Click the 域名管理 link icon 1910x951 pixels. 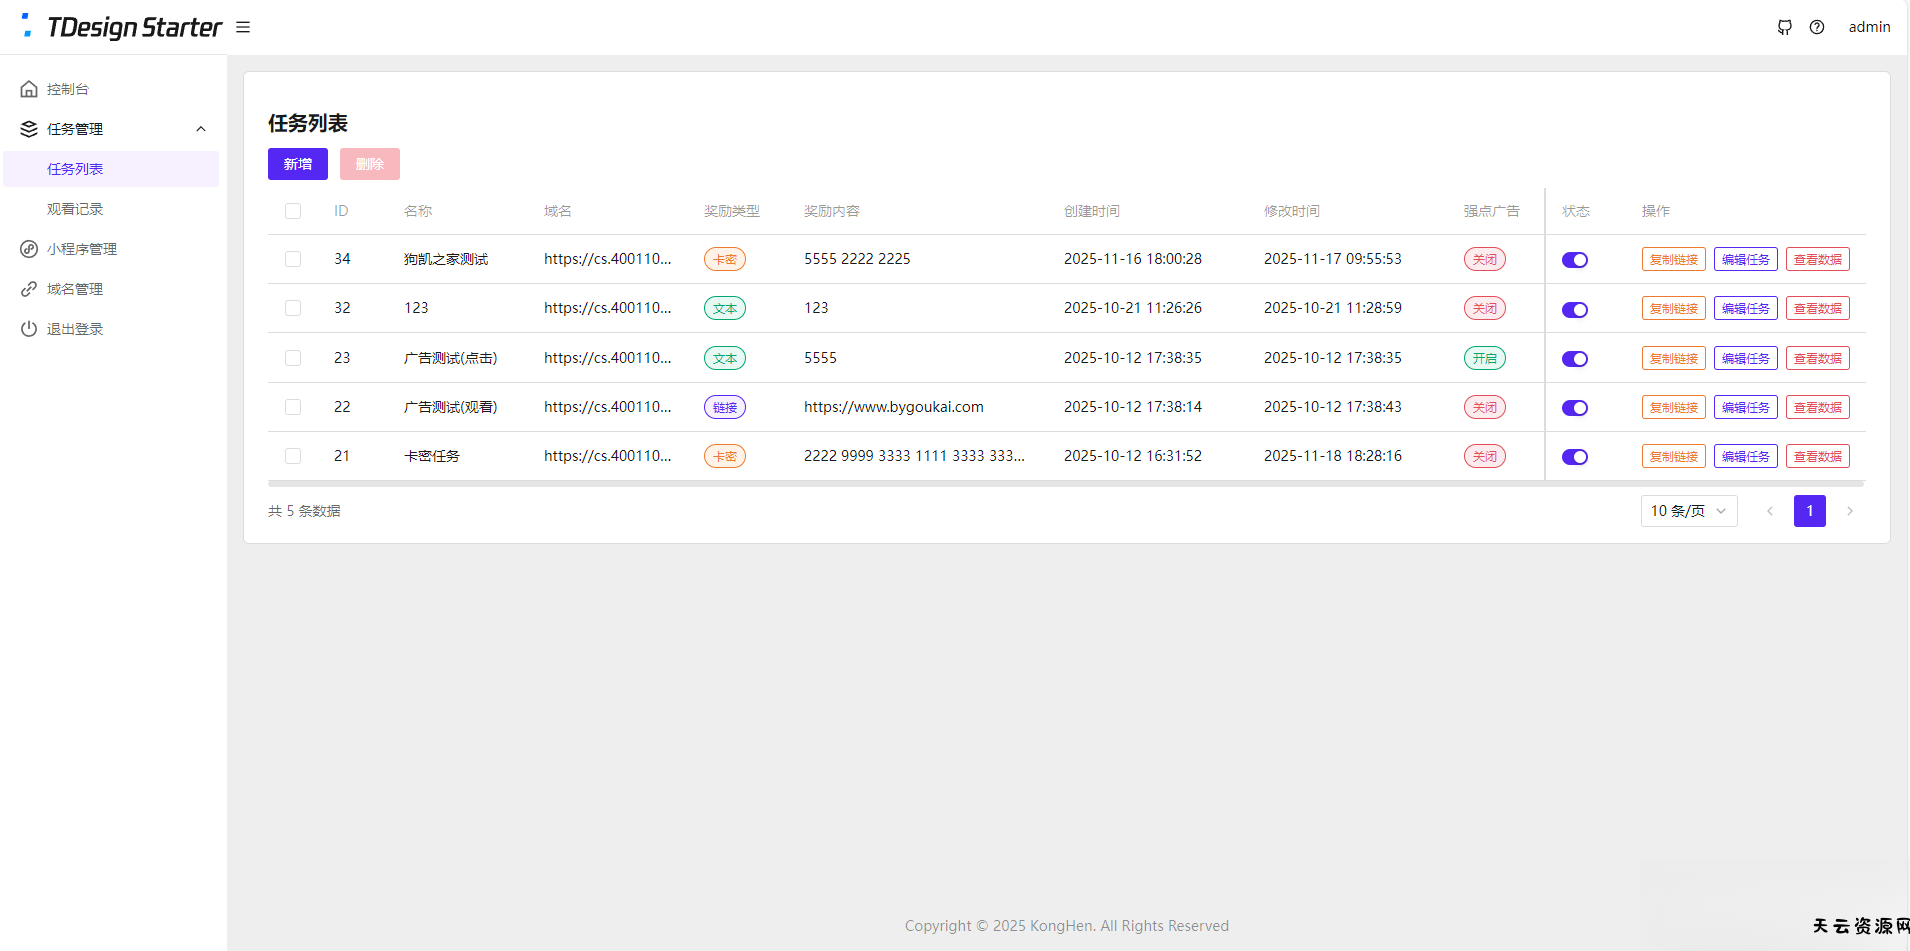[29, 289]
